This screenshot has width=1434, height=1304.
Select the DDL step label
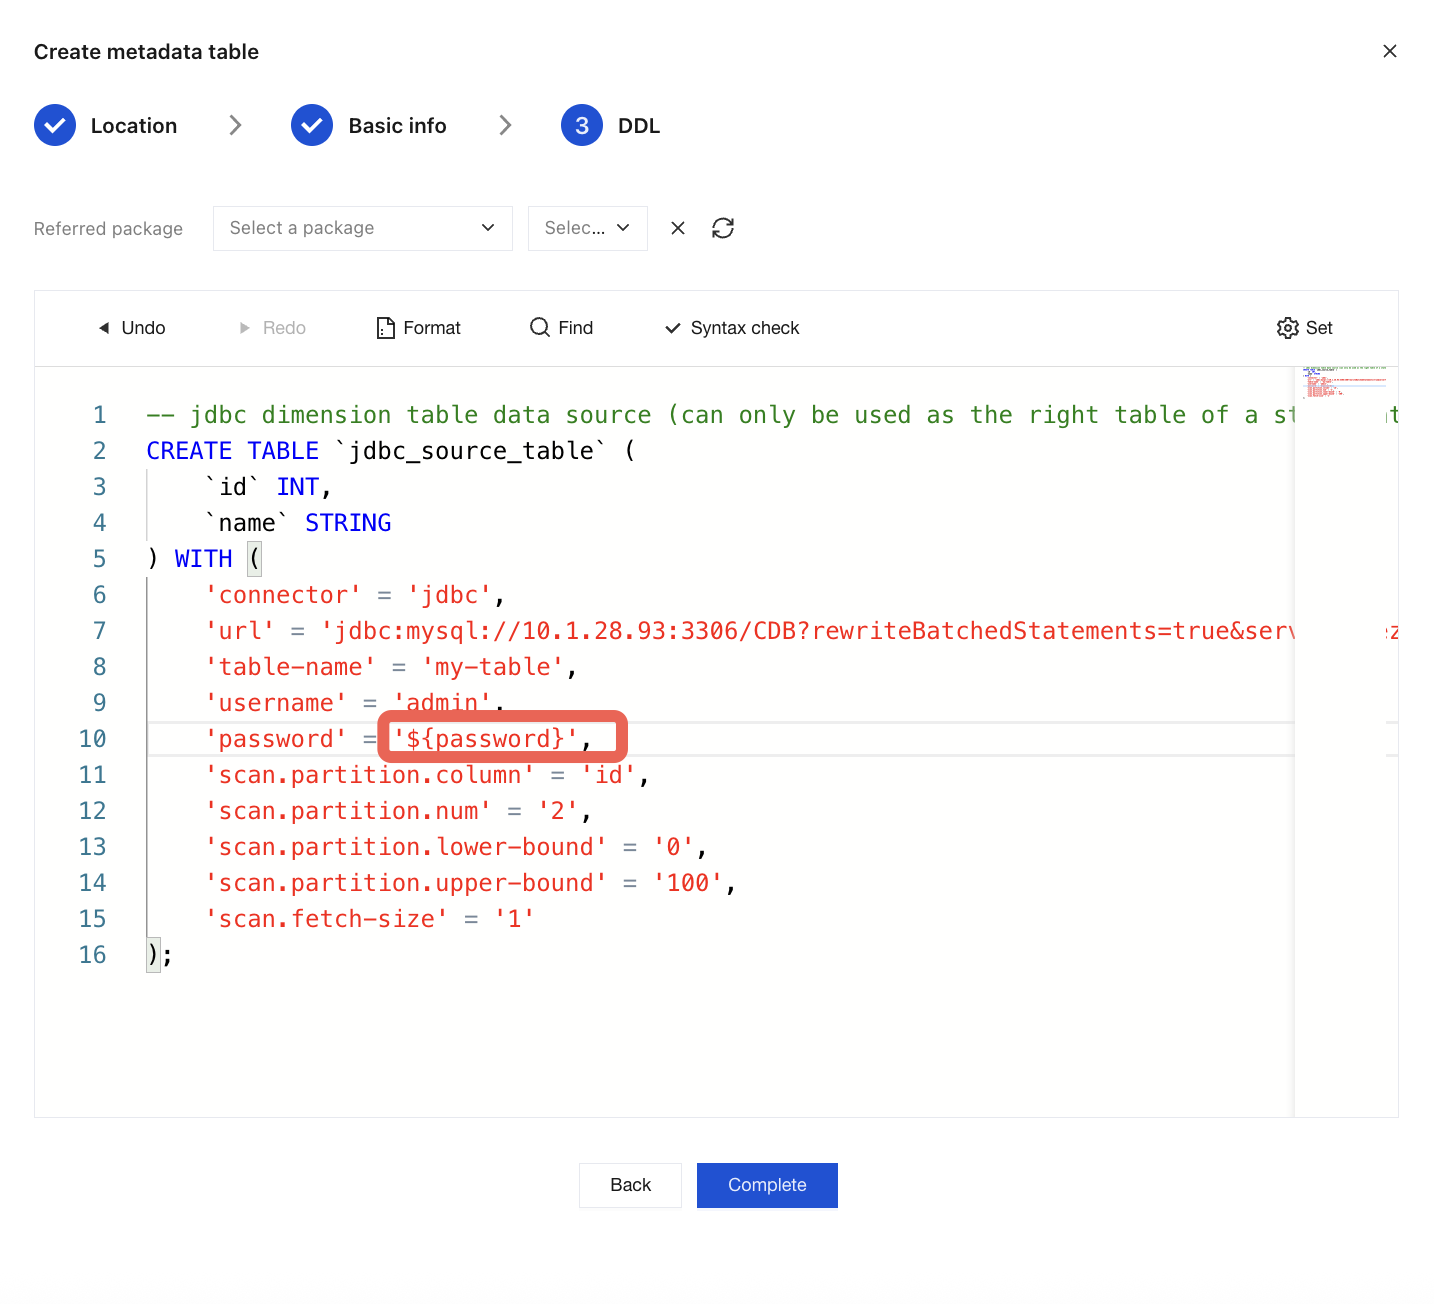[639, 126]
